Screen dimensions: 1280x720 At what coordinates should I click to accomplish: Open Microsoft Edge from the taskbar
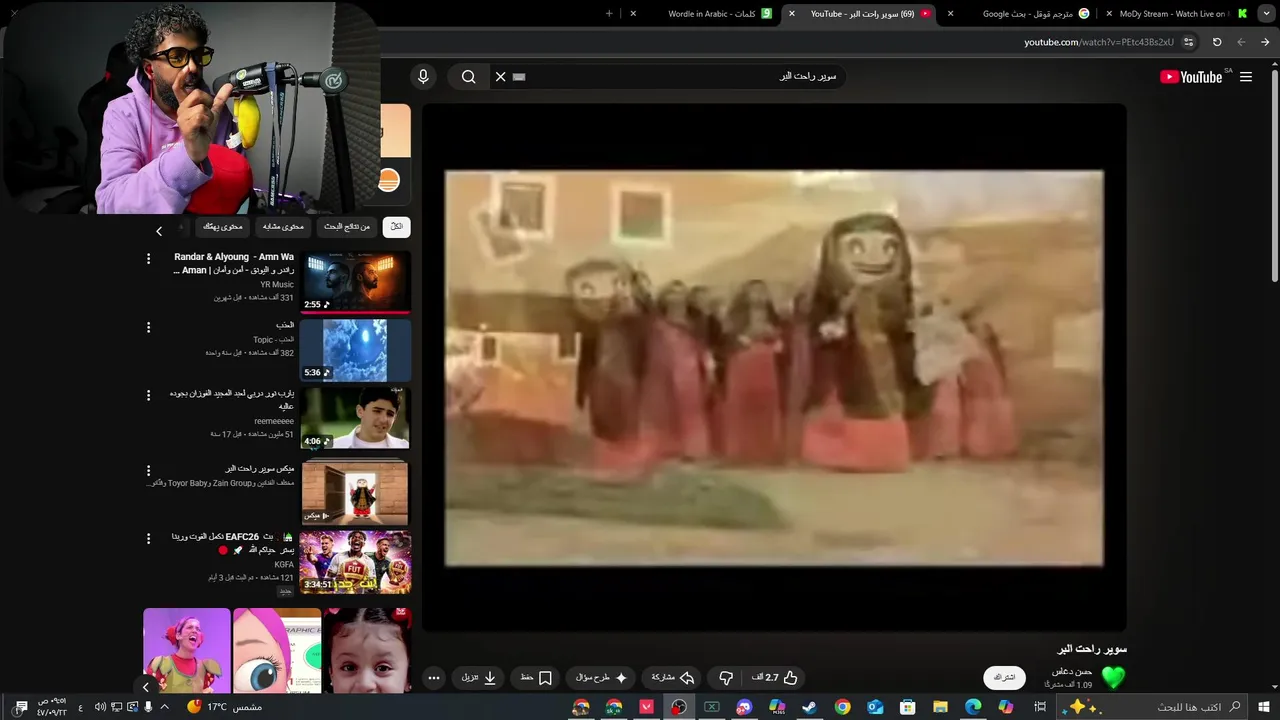pyautogui.click(x=973, y=707)
